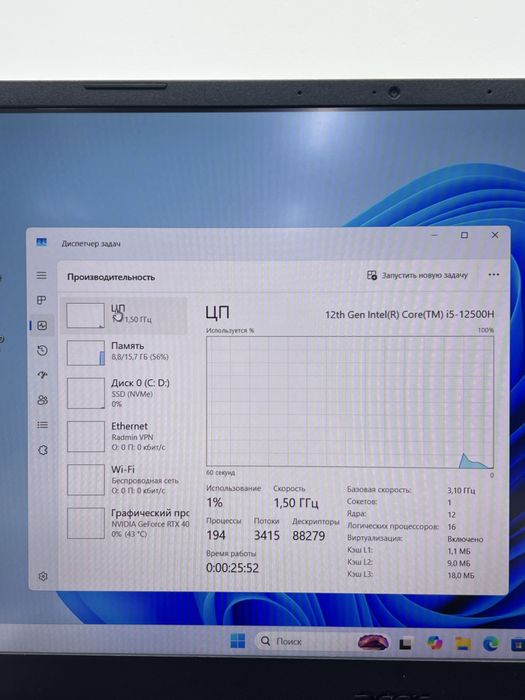Open the Startup apps icon in sidebar
The width and height of the screenshot is (525, 700).
tap(42, 375)
